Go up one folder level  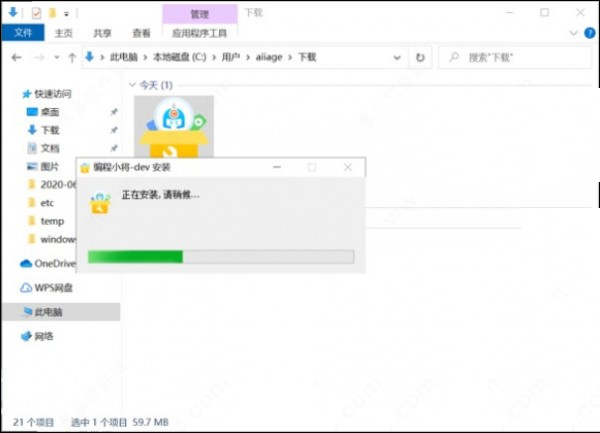point(72,58)
